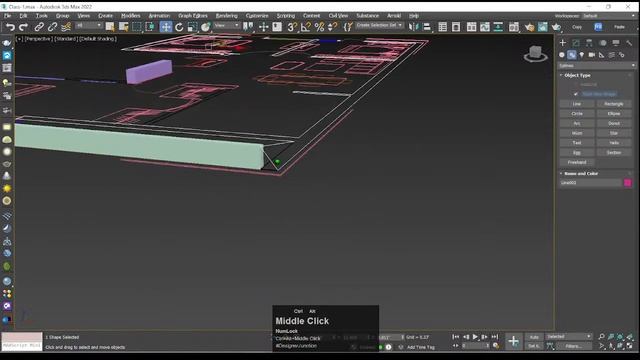Open the Create Selection Set dropdown
The image size is (640, 360).
379,26
